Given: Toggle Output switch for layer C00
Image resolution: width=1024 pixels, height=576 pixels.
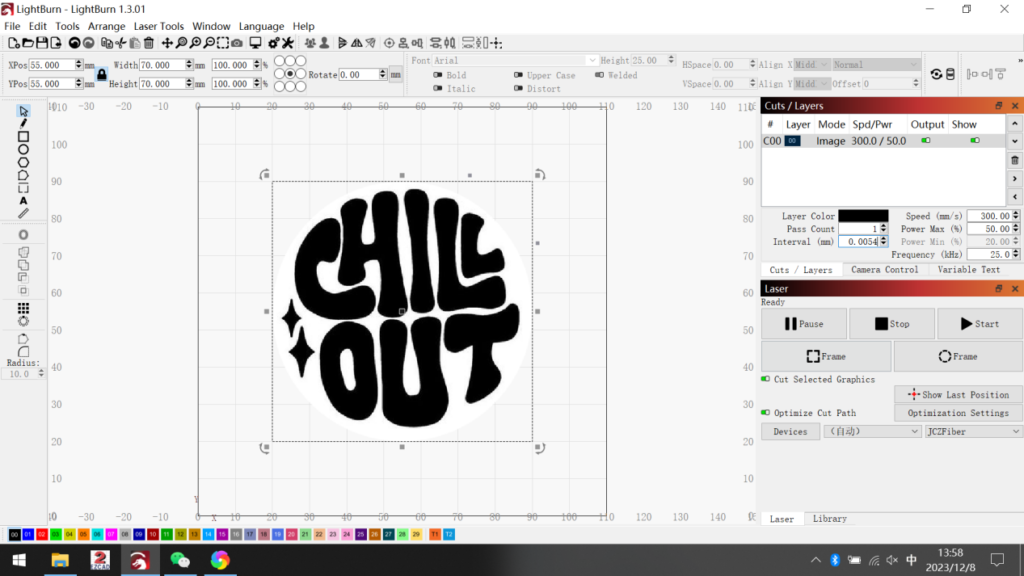Looking at the screenshot, I should click(926, 141).
